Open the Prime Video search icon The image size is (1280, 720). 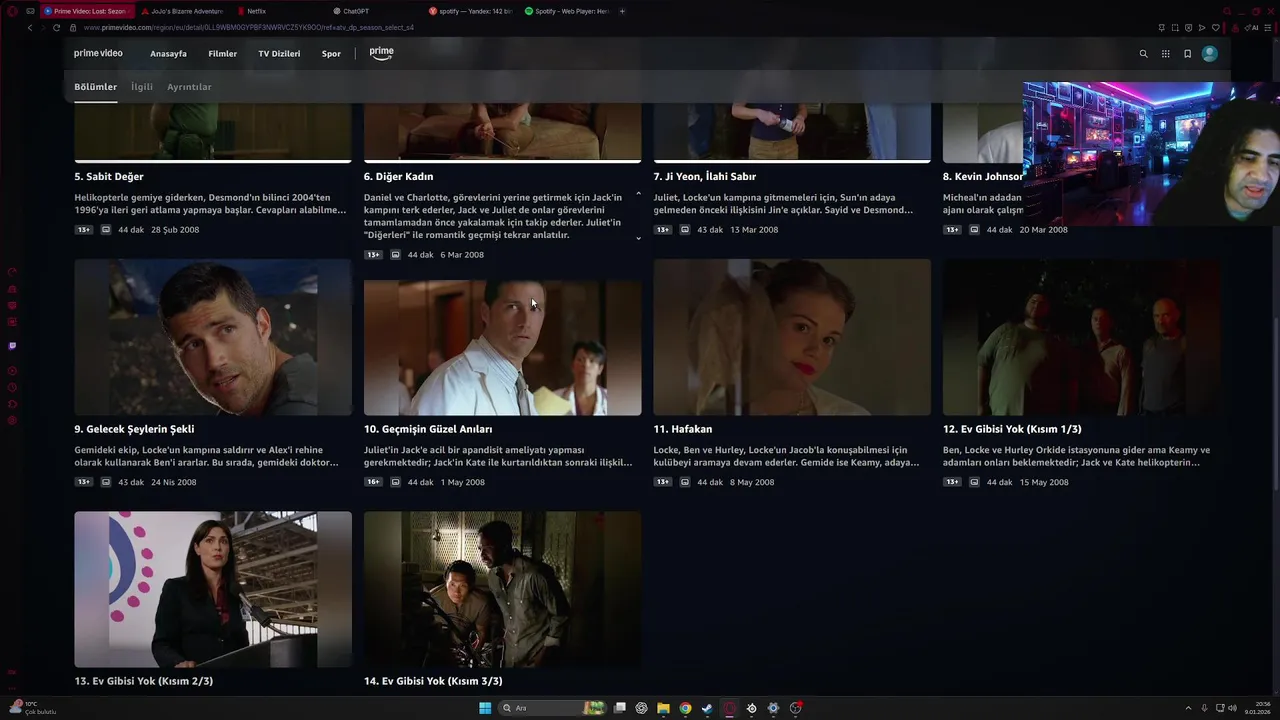point(1143,54)
